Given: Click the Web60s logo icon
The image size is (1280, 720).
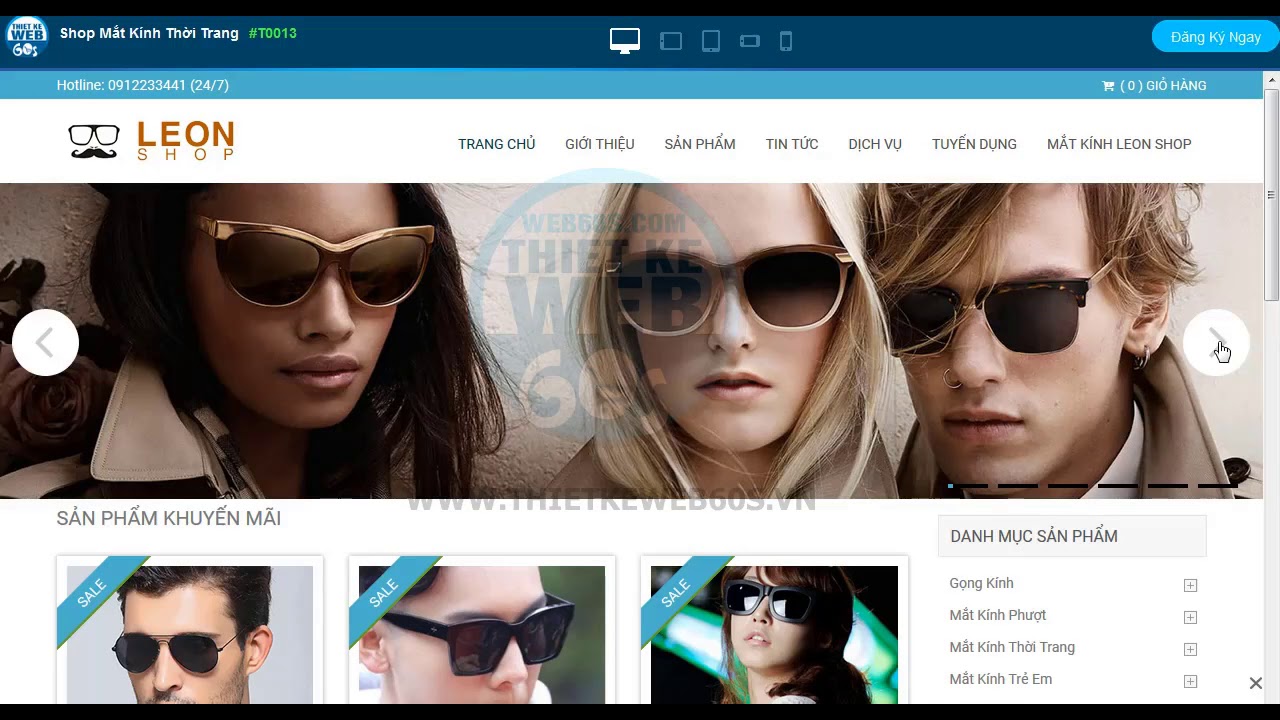Looking at the screenshot, I should click(x=27, y=39).
